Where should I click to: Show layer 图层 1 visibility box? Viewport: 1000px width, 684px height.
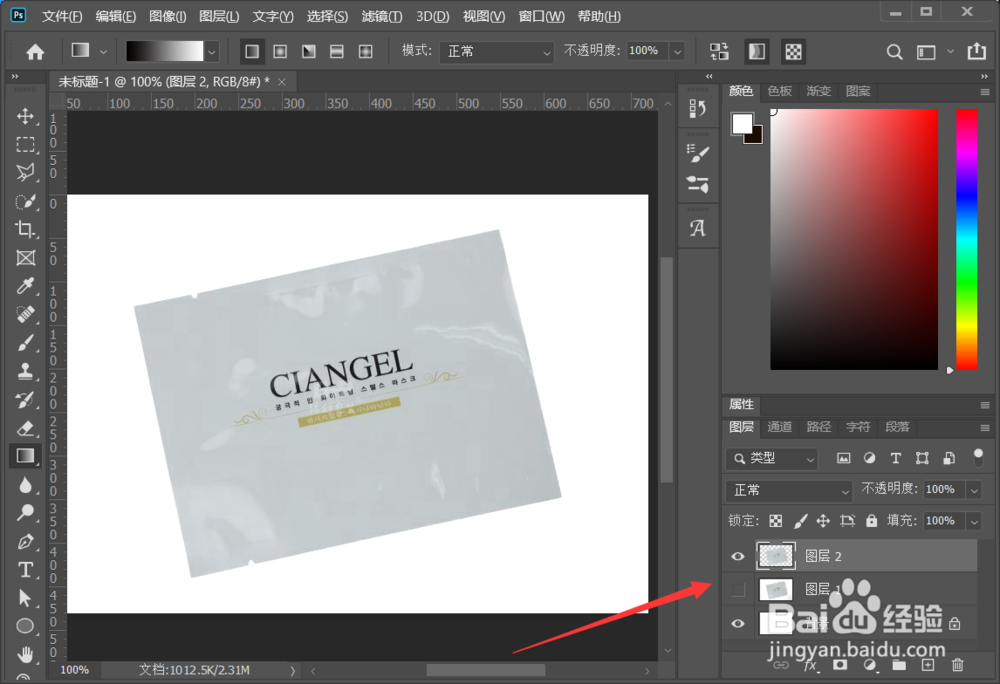point(738,590)
